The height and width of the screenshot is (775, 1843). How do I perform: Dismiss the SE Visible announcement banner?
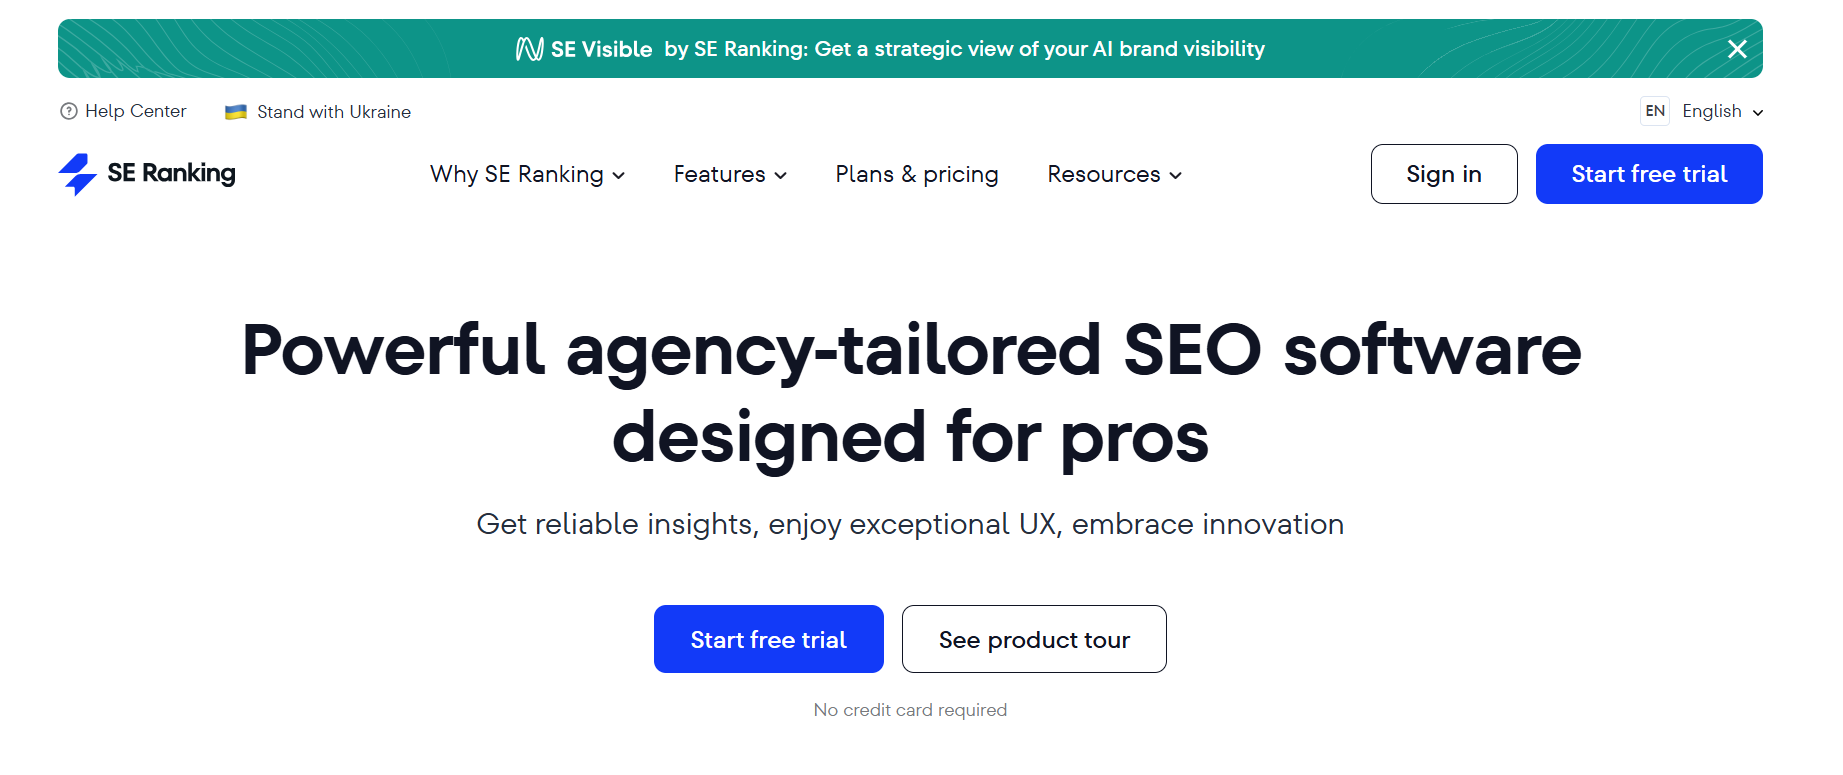coord(1737,48)
